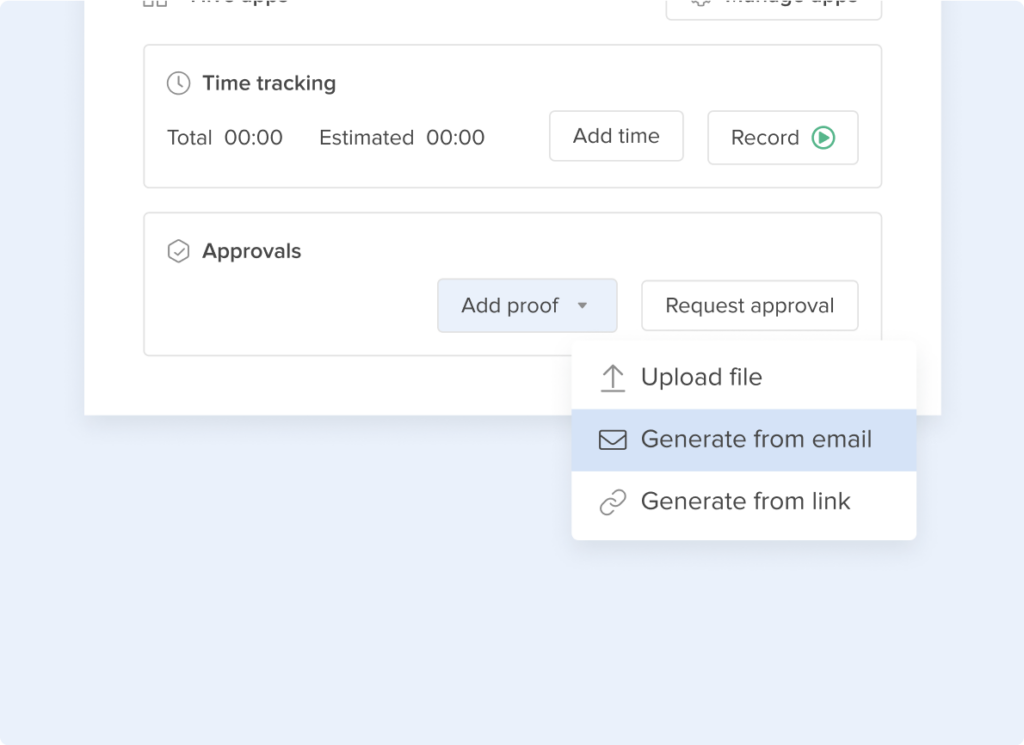
Task: Open the Add proof button menu
Action: (x=527, y=306)
